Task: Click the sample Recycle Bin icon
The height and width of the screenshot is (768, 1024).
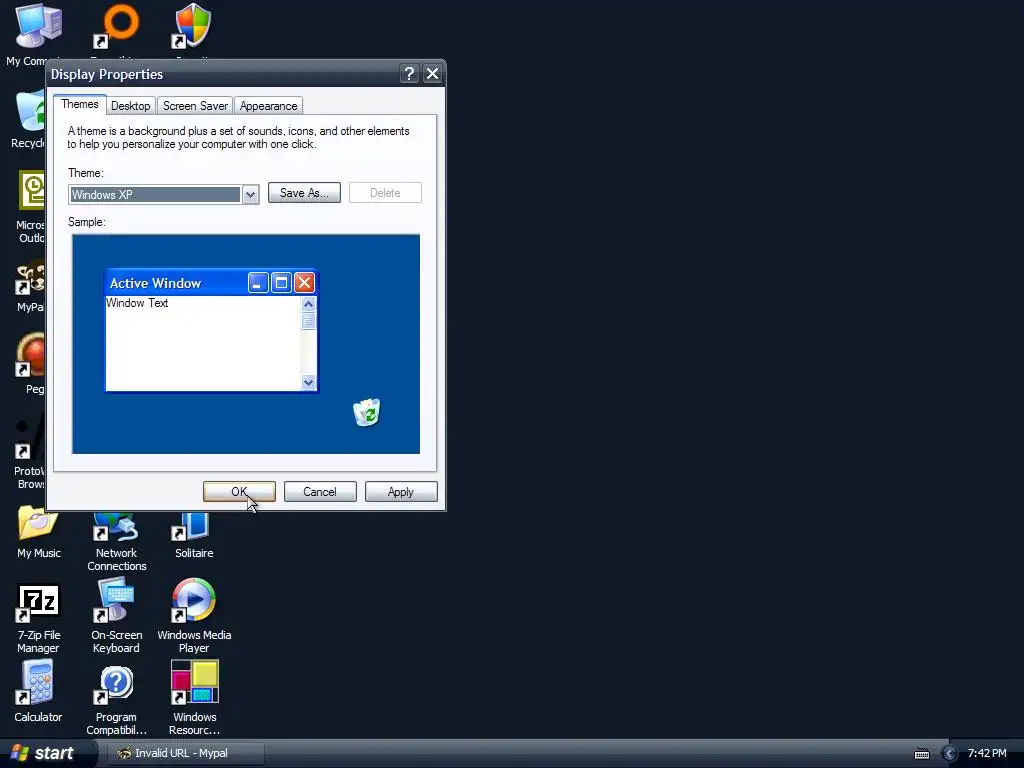Action: click(x=367, y=412)
